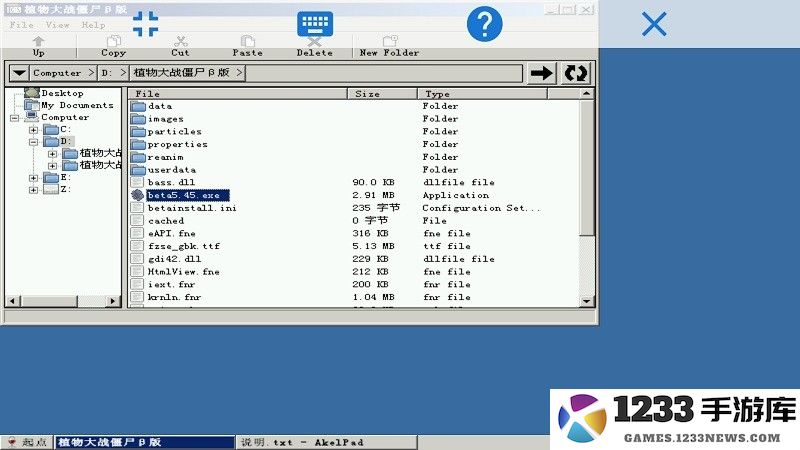Expand the Z: drive tree node
Screen dimensions: 800x450
click(33, 189)
